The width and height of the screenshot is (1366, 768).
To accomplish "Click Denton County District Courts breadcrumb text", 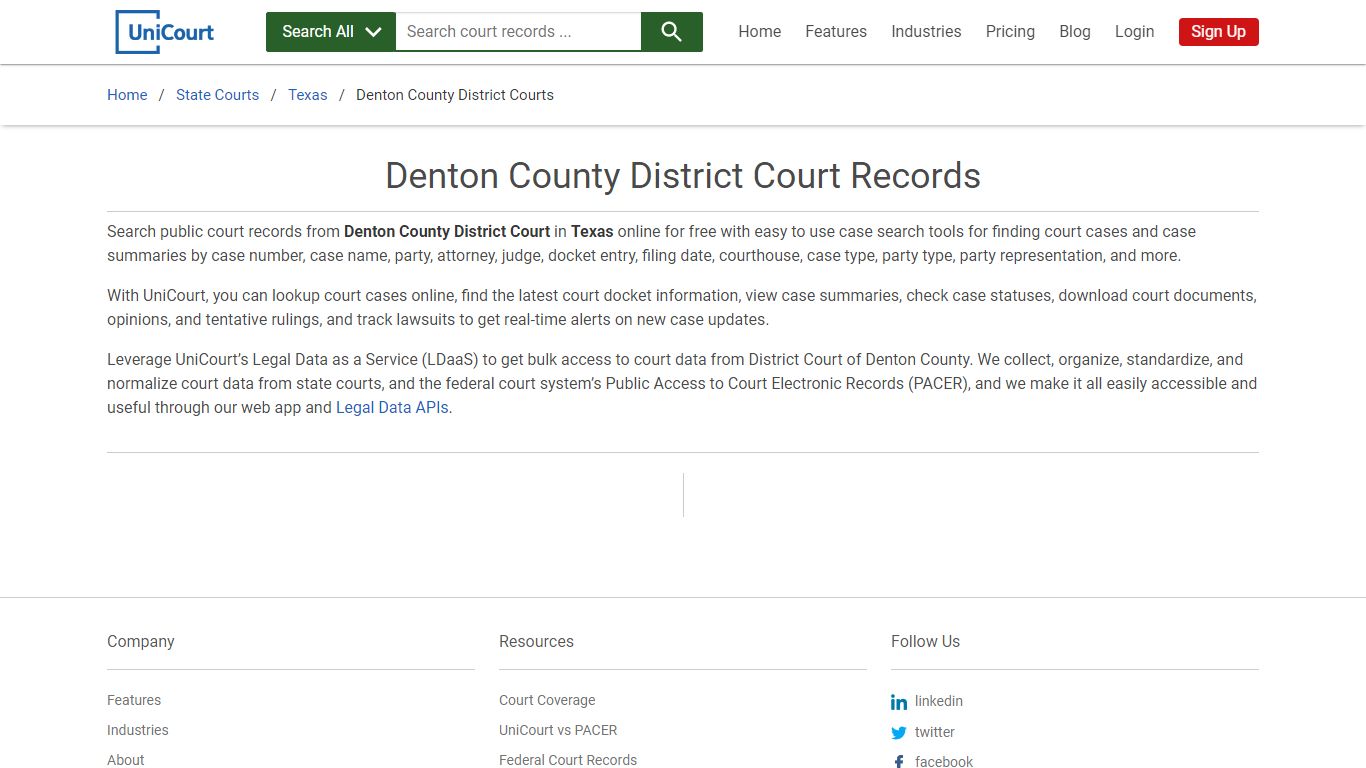I will [455, 95].
